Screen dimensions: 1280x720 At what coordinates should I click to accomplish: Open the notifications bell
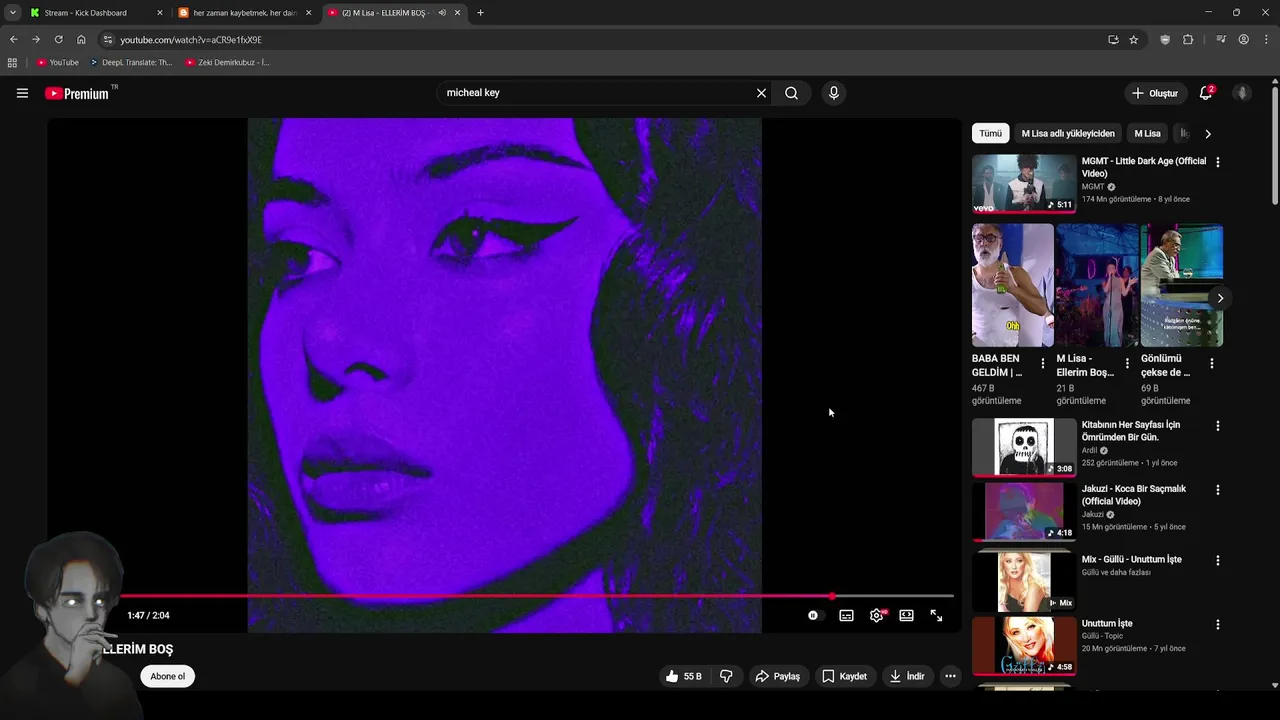pos(1206,93)
